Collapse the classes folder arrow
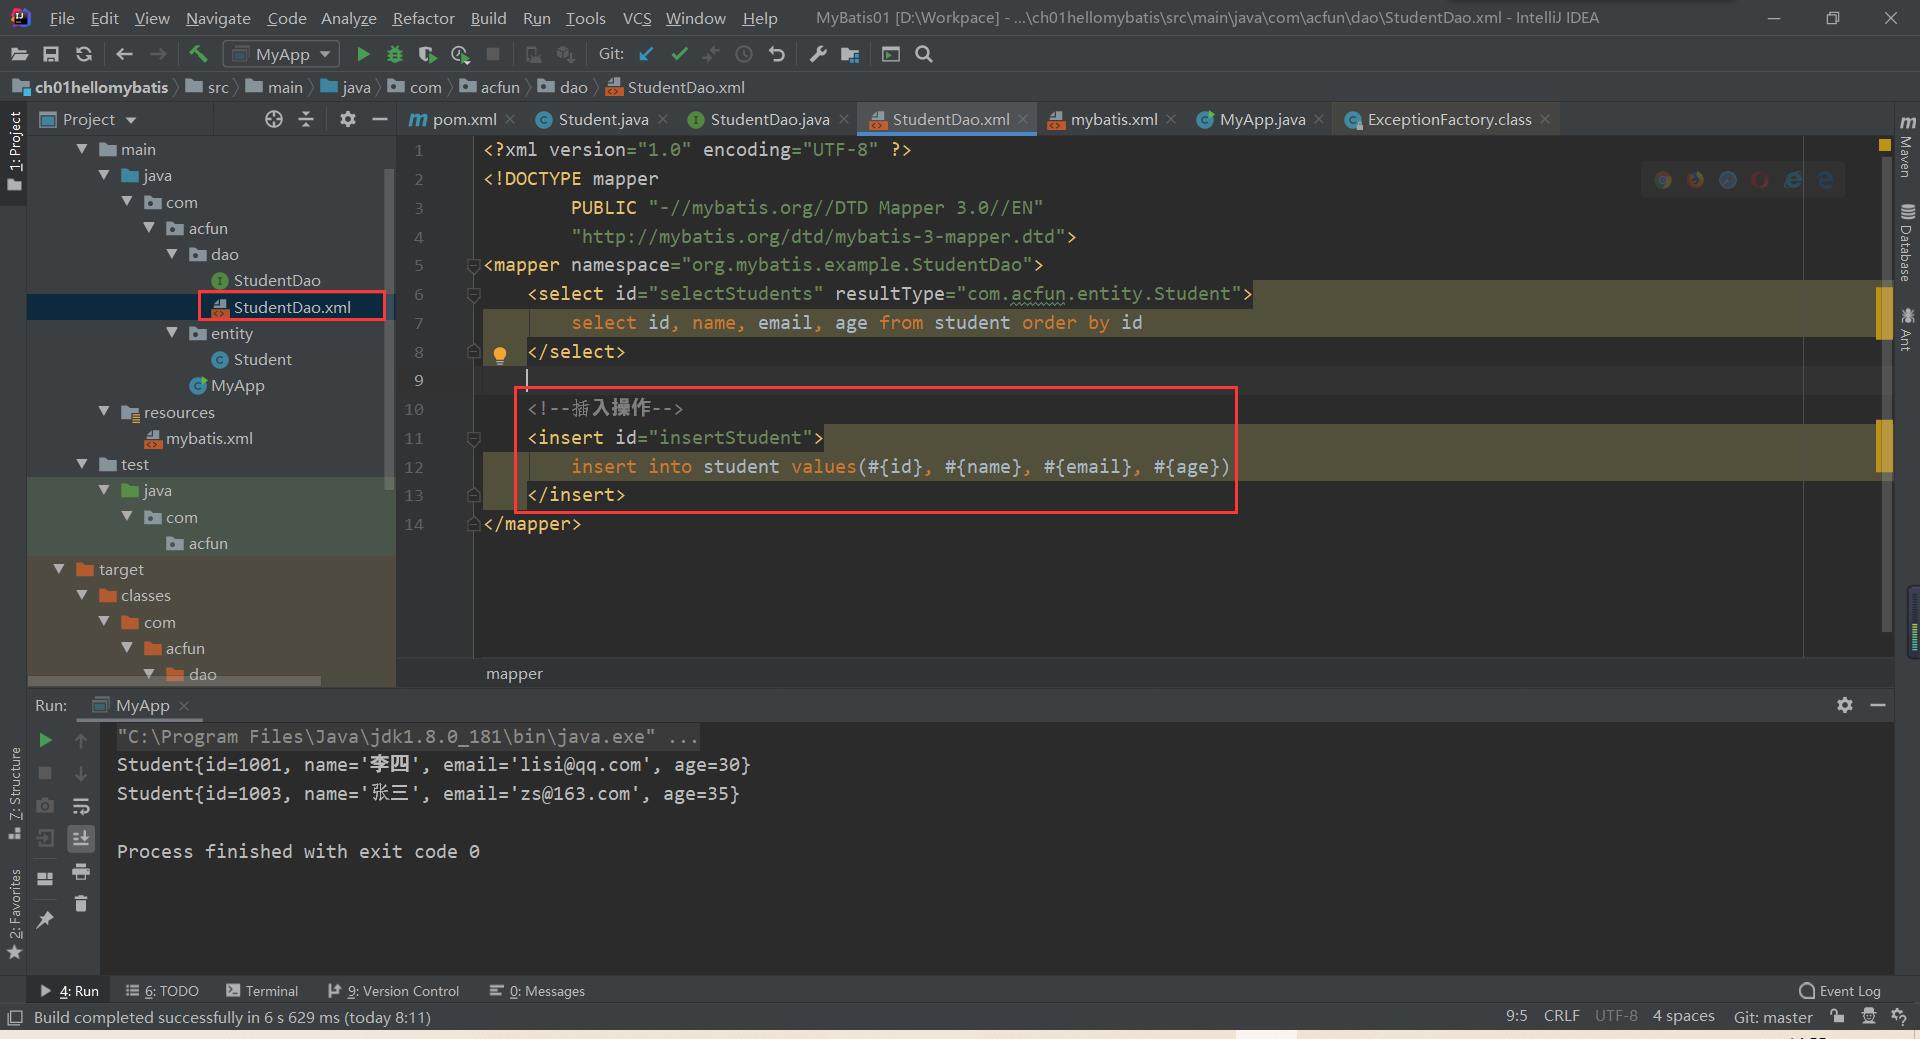Image resolution: width=1920 pixels, height=1039 pixels. point(83,594)
